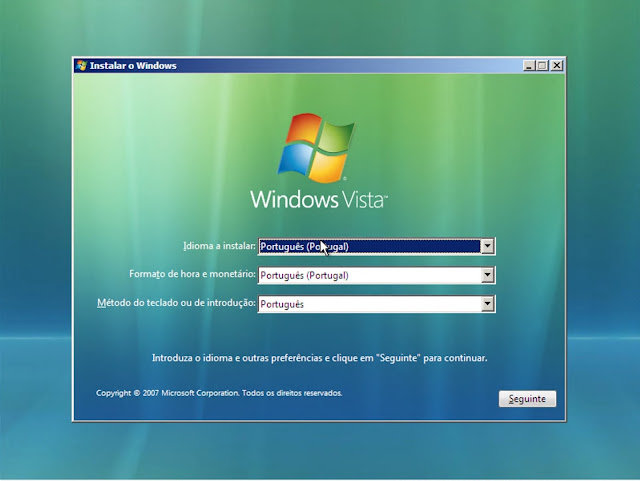Click the 'Introduza o idioma' instruction text
The width and height of the screenshot is (640, 481).
coord(320,358)
